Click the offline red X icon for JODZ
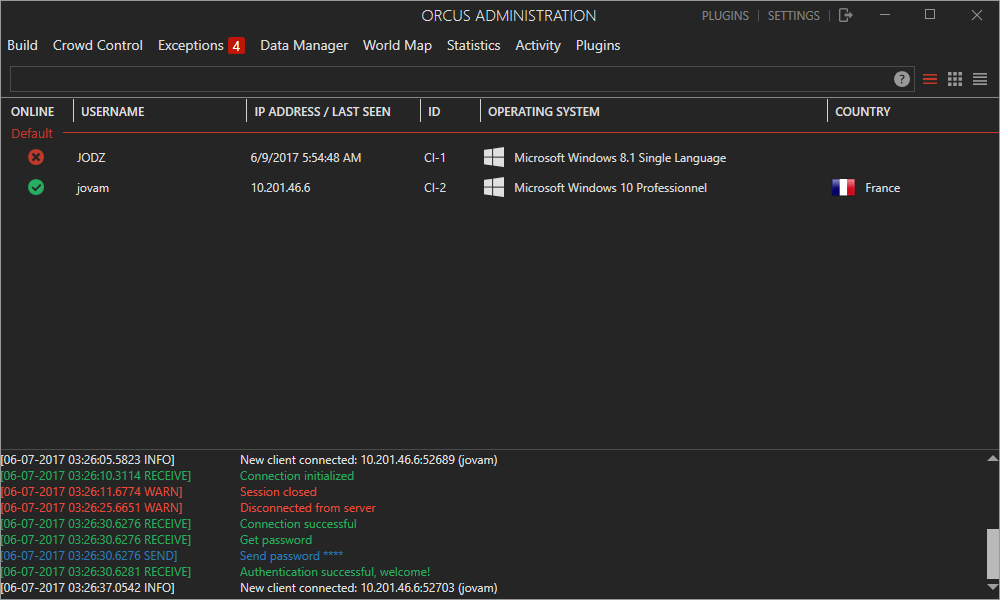The image size is (1000, 600). [36, 157]
